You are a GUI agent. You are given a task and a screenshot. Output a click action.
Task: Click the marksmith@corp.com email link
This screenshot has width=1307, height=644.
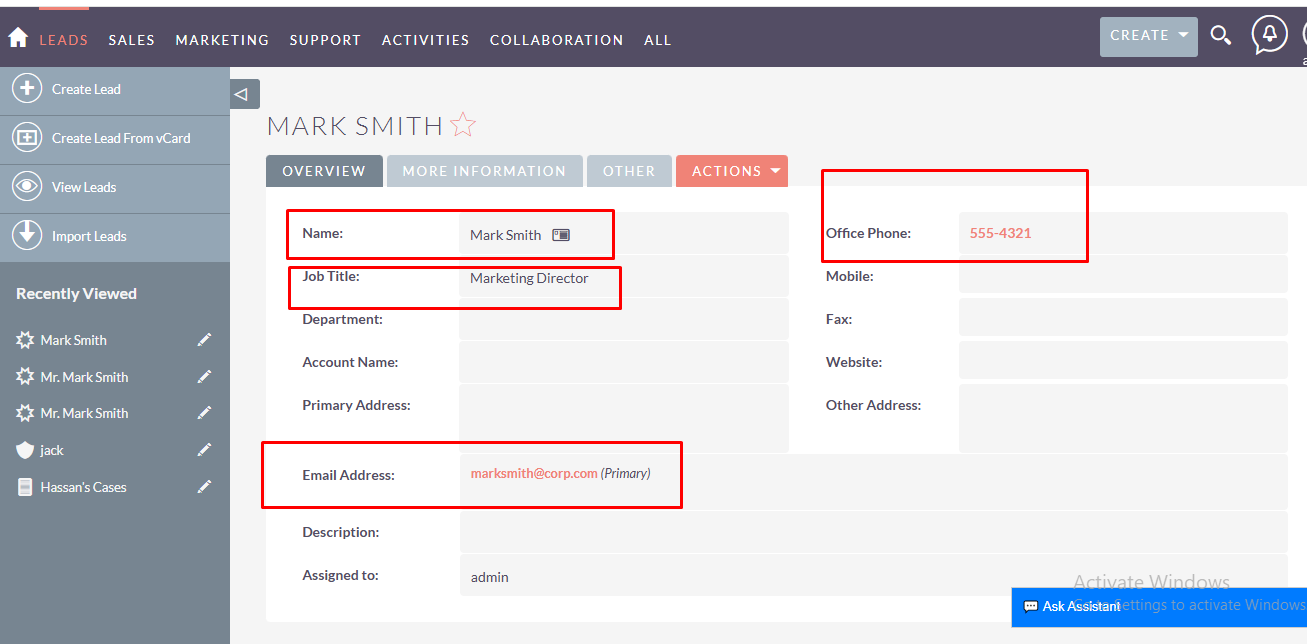click(534, 473)
